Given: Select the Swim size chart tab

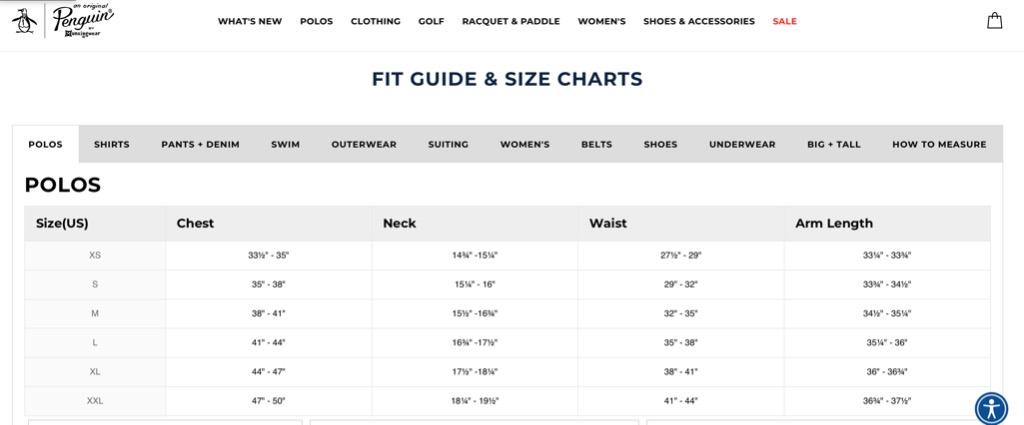Looking at the screenshot, I should click(285, 144).
